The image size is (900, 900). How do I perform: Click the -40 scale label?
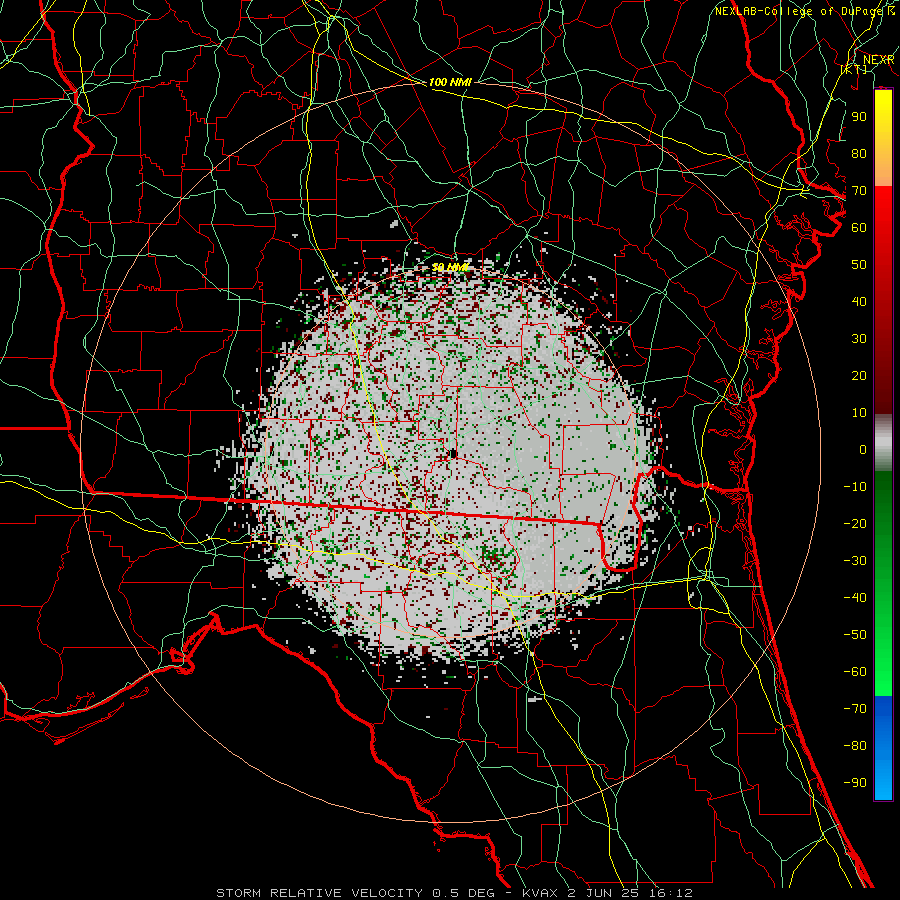coord(855,598)
